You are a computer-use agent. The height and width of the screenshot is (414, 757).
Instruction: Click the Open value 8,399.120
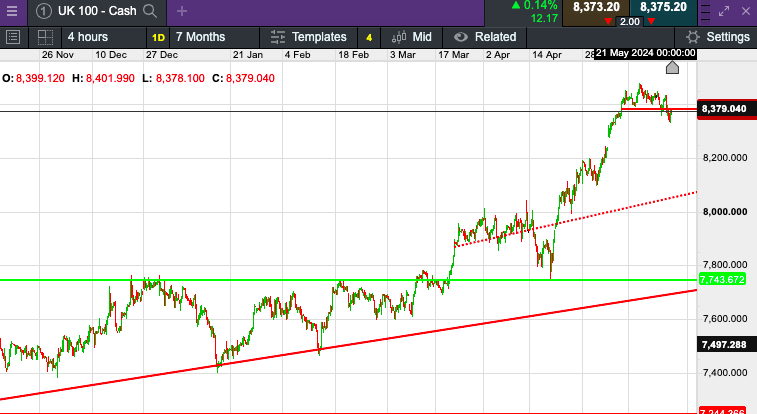pyautogui.click(x=40, y=78)
